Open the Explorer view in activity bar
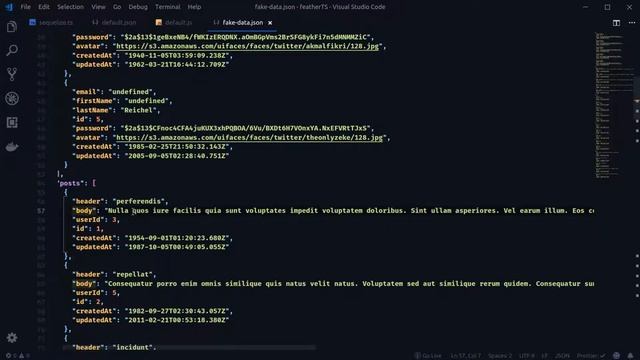Viewport: 640px width, 360px height. pos(12,27)
